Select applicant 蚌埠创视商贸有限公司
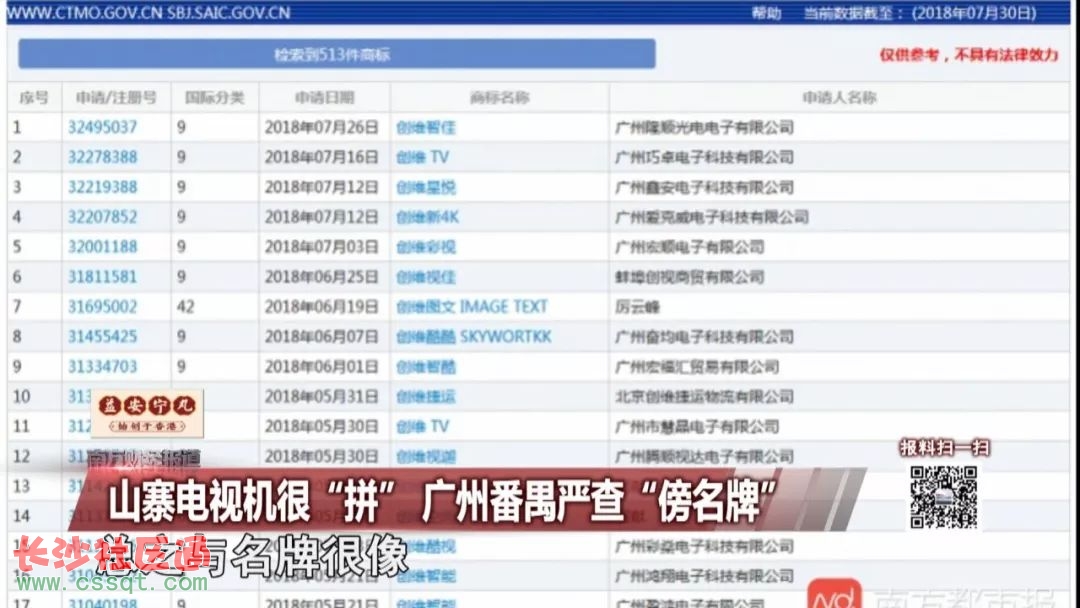This screenshot has height=608, width=1080. pyautogui.click(x=689, y=277)
